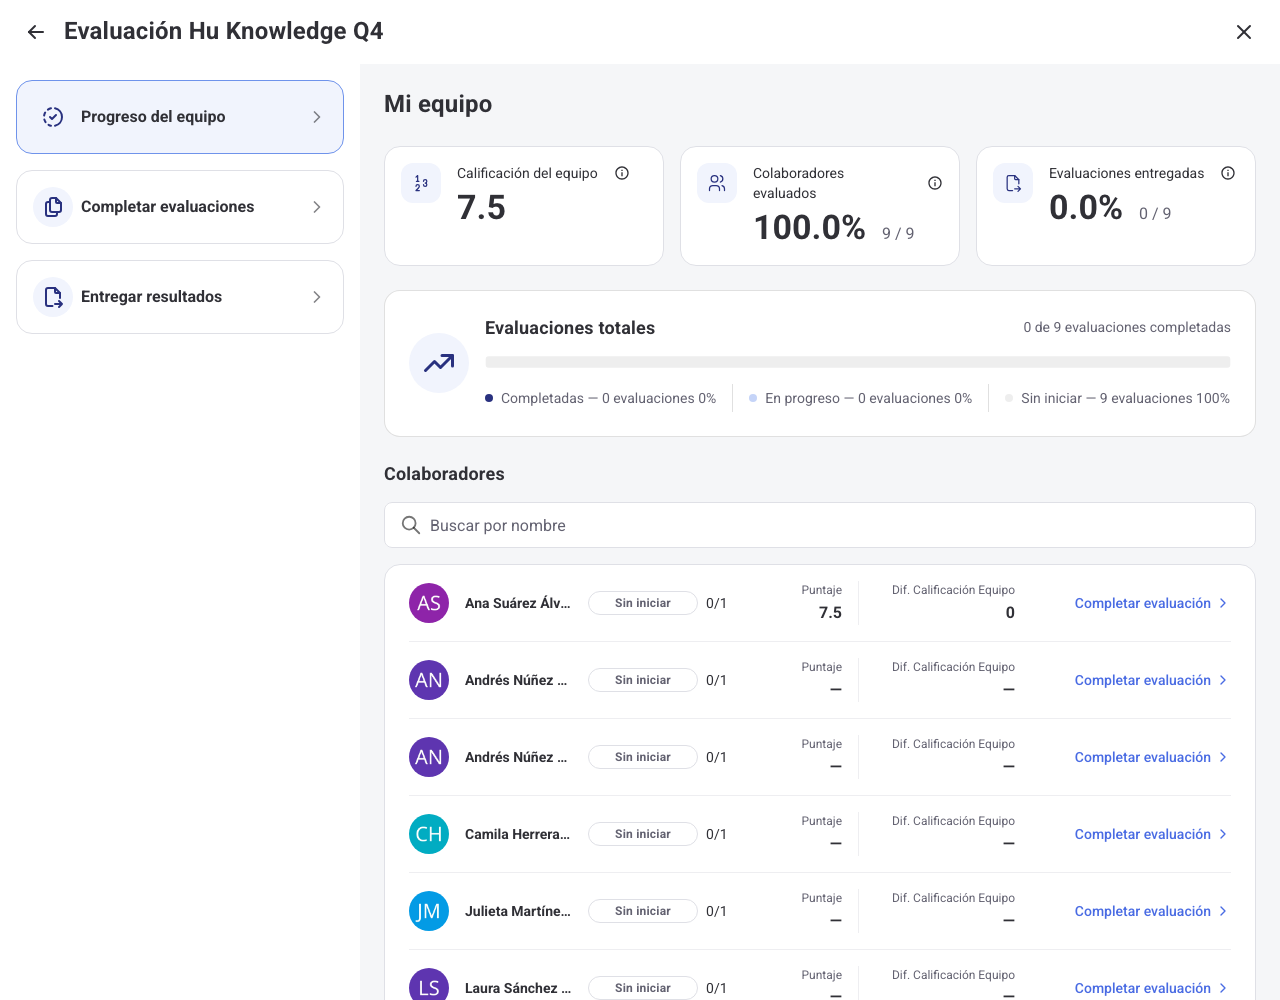Viewport: 1280px width, 1000px height.
Task: Expand chevron beside Completar evaluaciones
Action: tap(317, 207)
